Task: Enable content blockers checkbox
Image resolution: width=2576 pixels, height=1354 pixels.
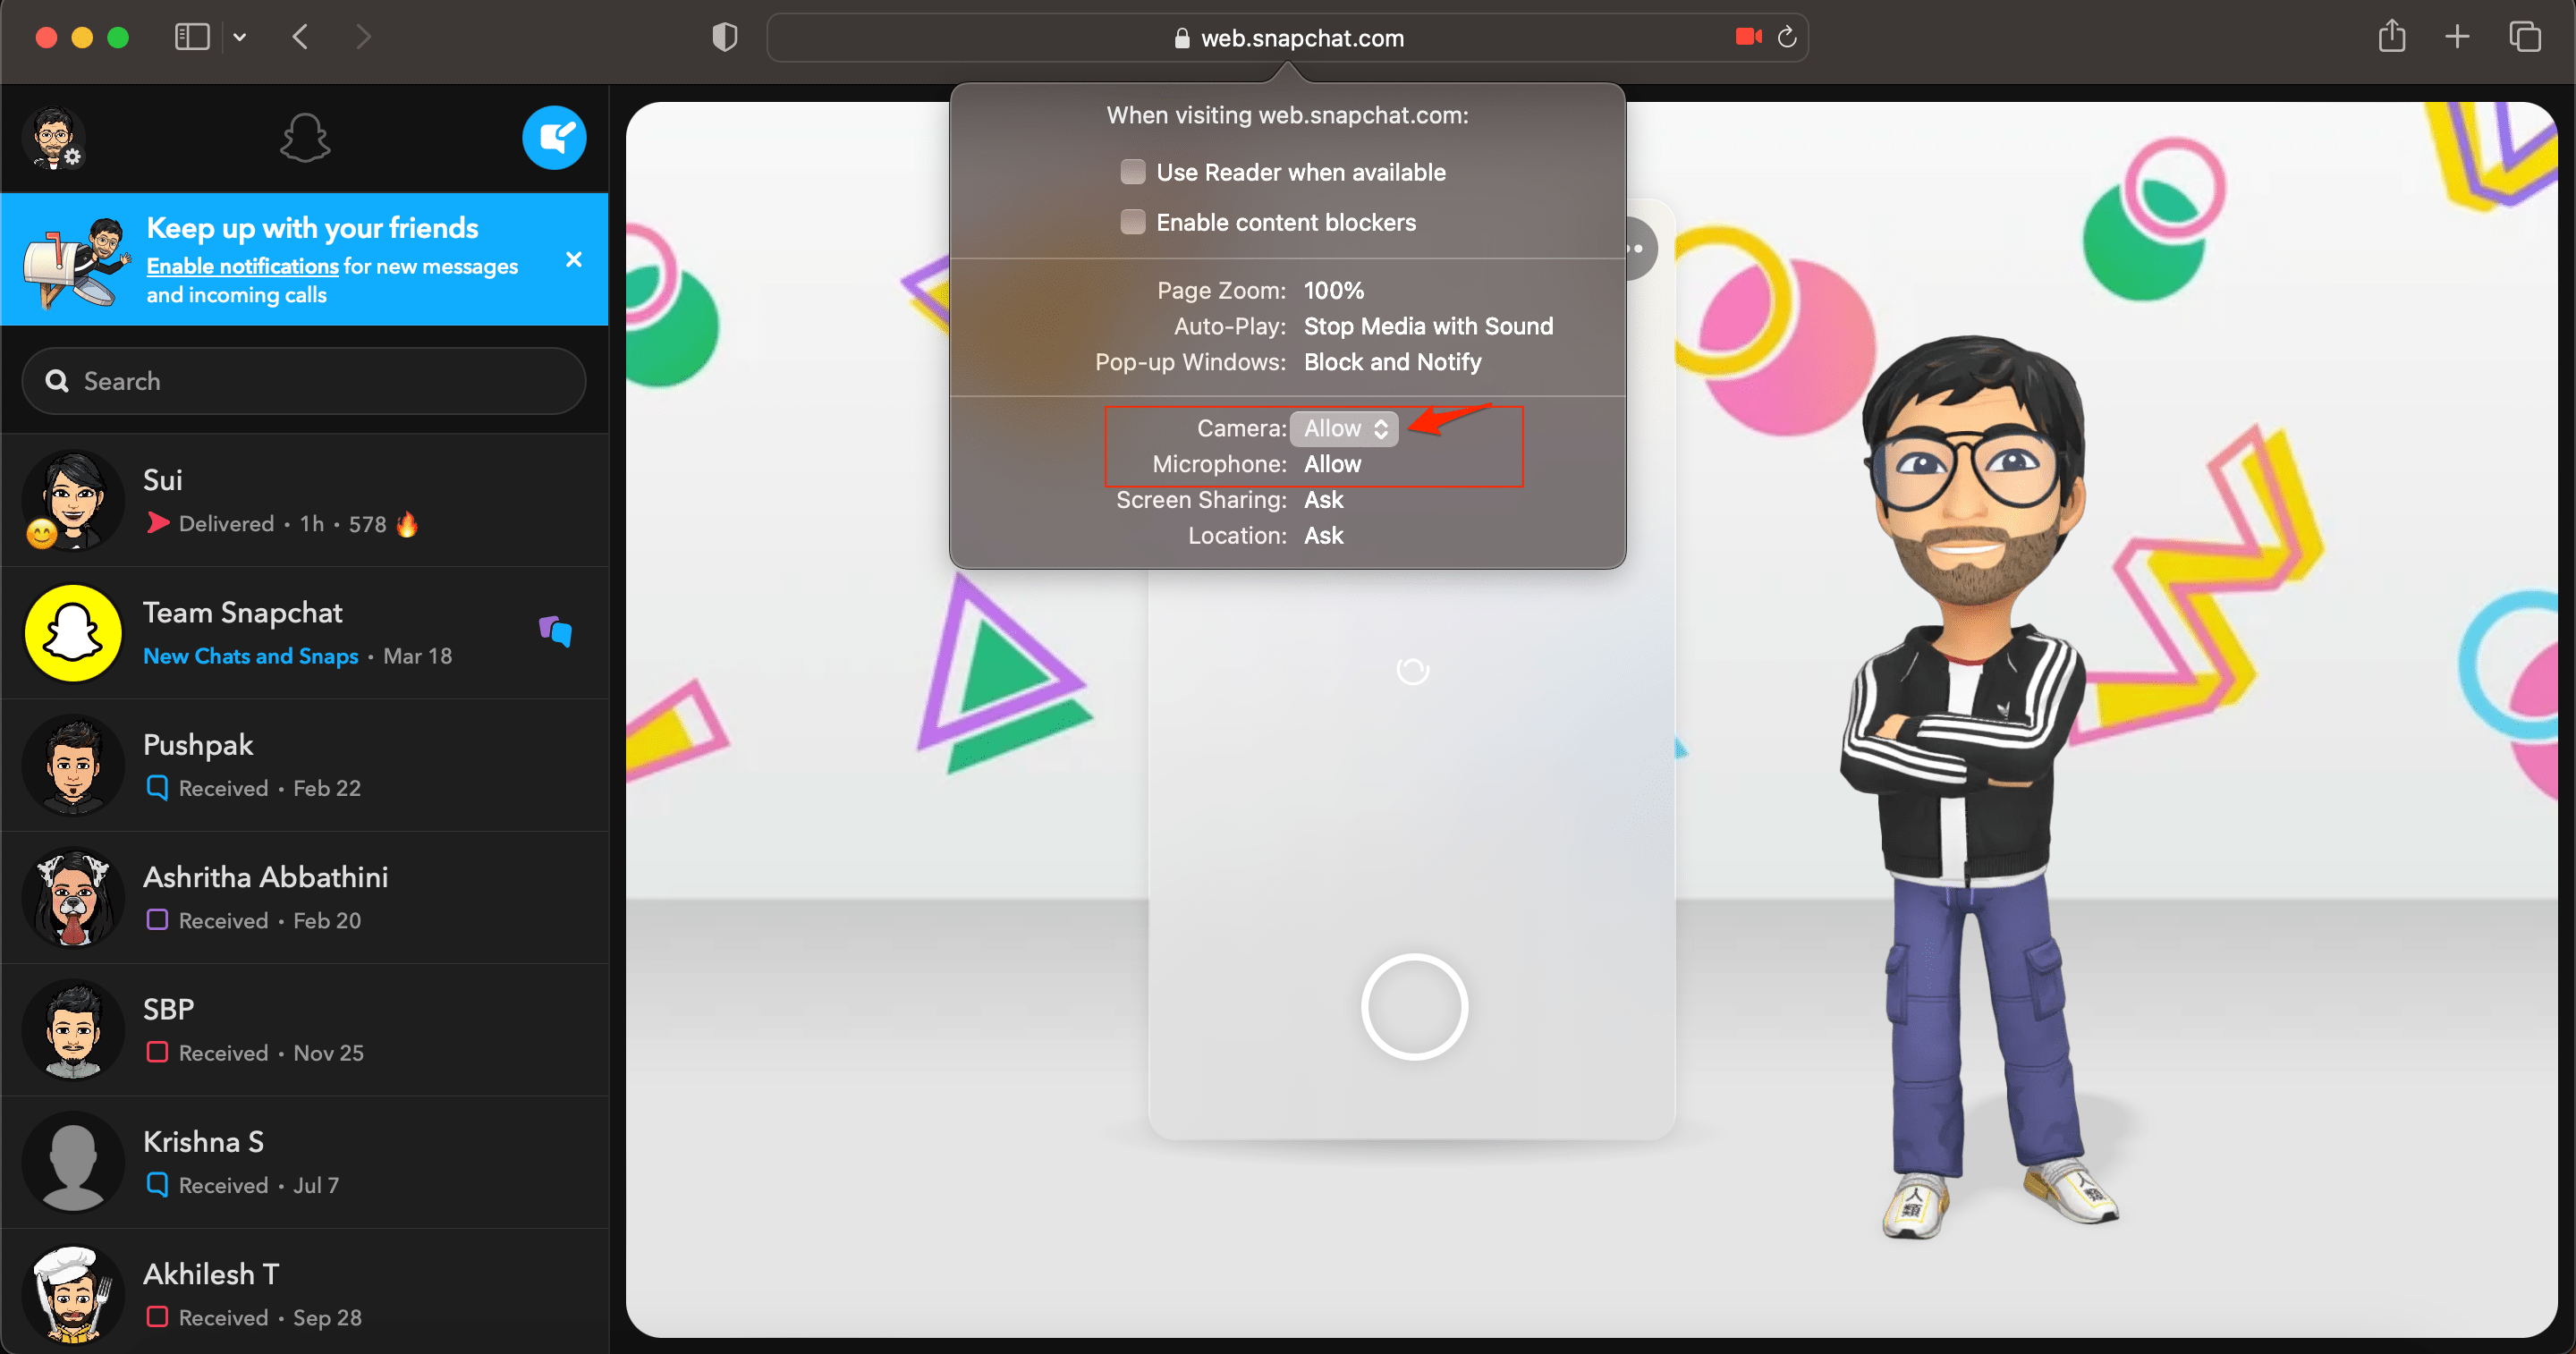Action: pos(1133,222)
